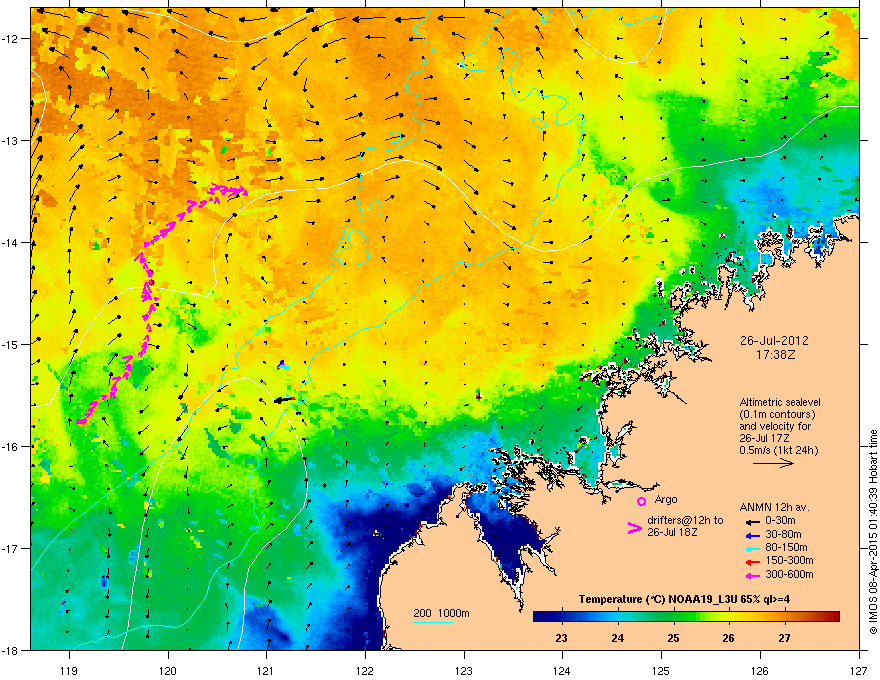Screen dimensions: 880x680
Task: Click latitude axis label -18
Action: click(11, 650)
